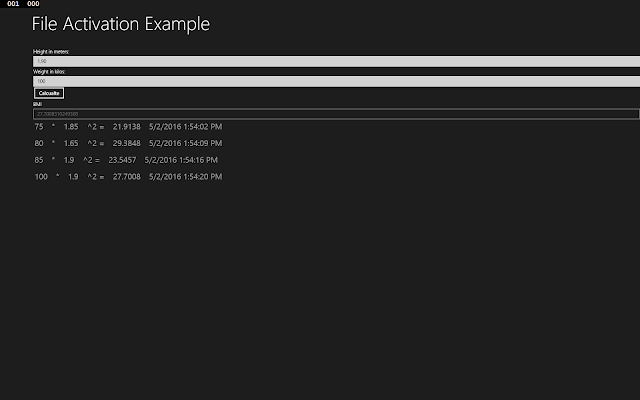Click the 'Weight in kilos' label
640x400 pixels.
coord(49,71)
